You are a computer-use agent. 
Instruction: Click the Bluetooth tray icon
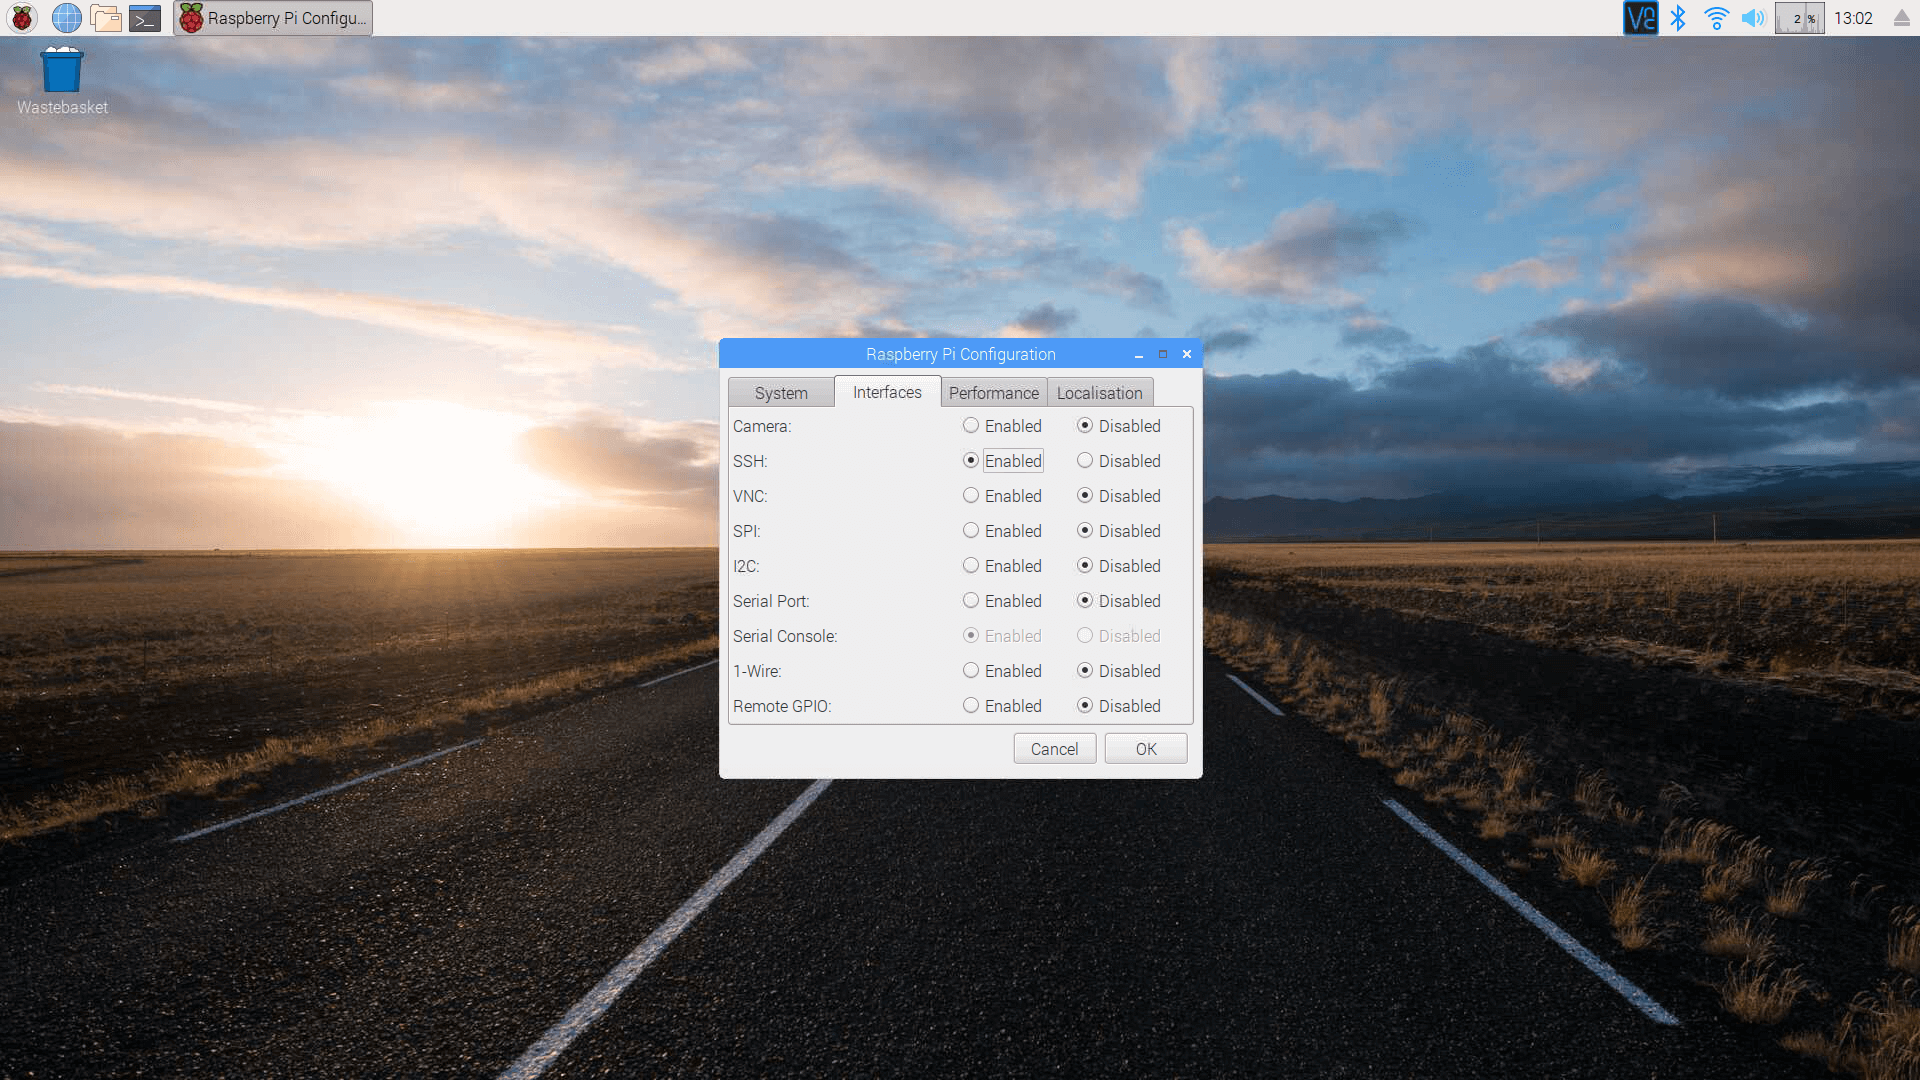click(1678, 18)
